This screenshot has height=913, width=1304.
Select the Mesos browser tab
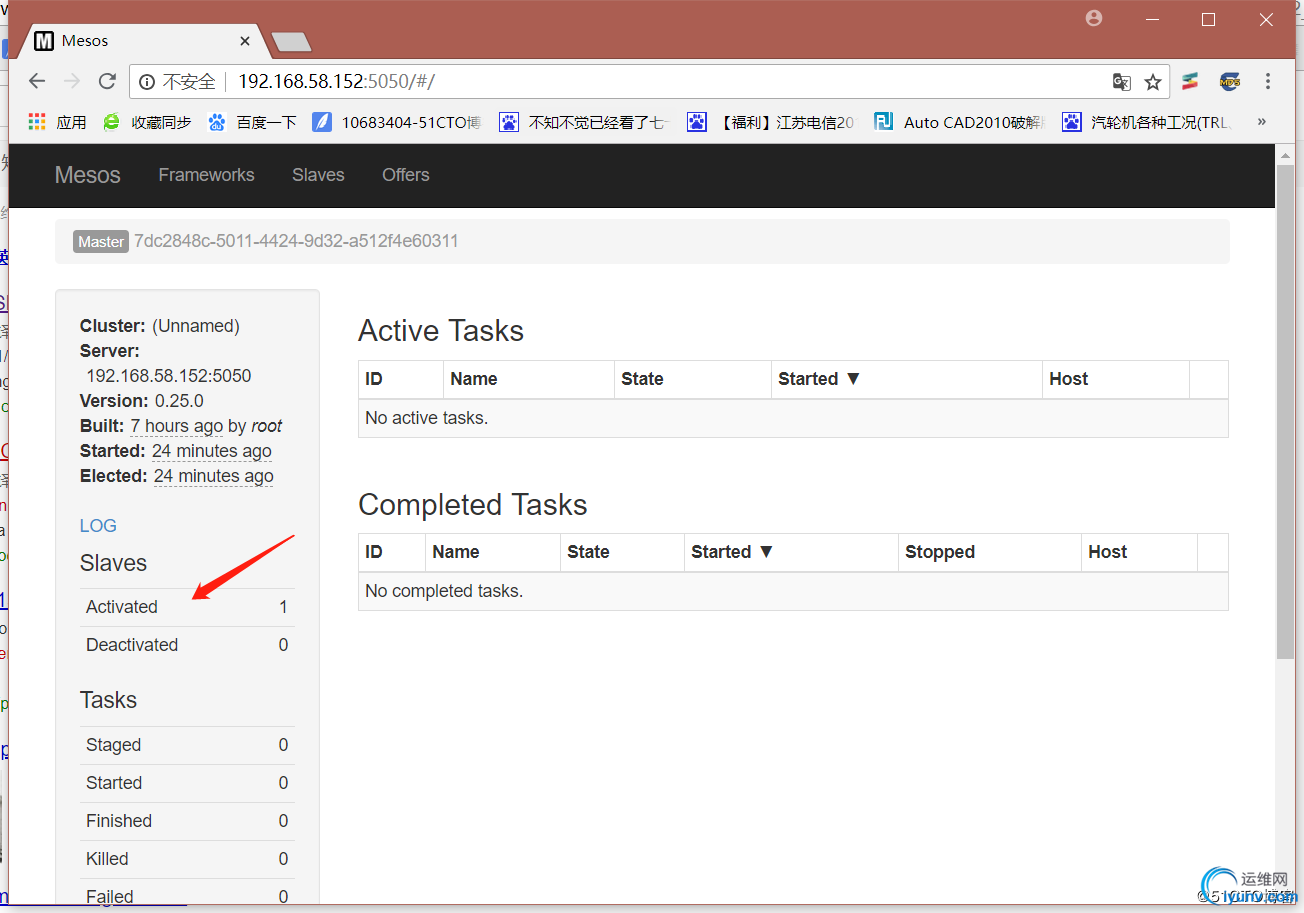pyautogui.click(x=142, y=41)
